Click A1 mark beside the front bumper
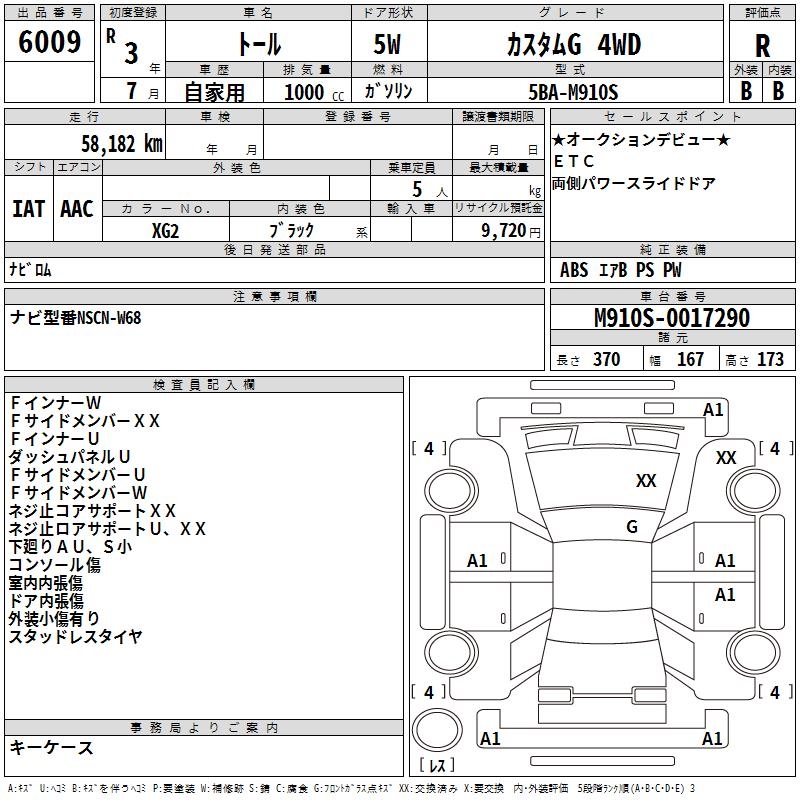This screenshot has width=800, height=800. [x=713, y=409]
